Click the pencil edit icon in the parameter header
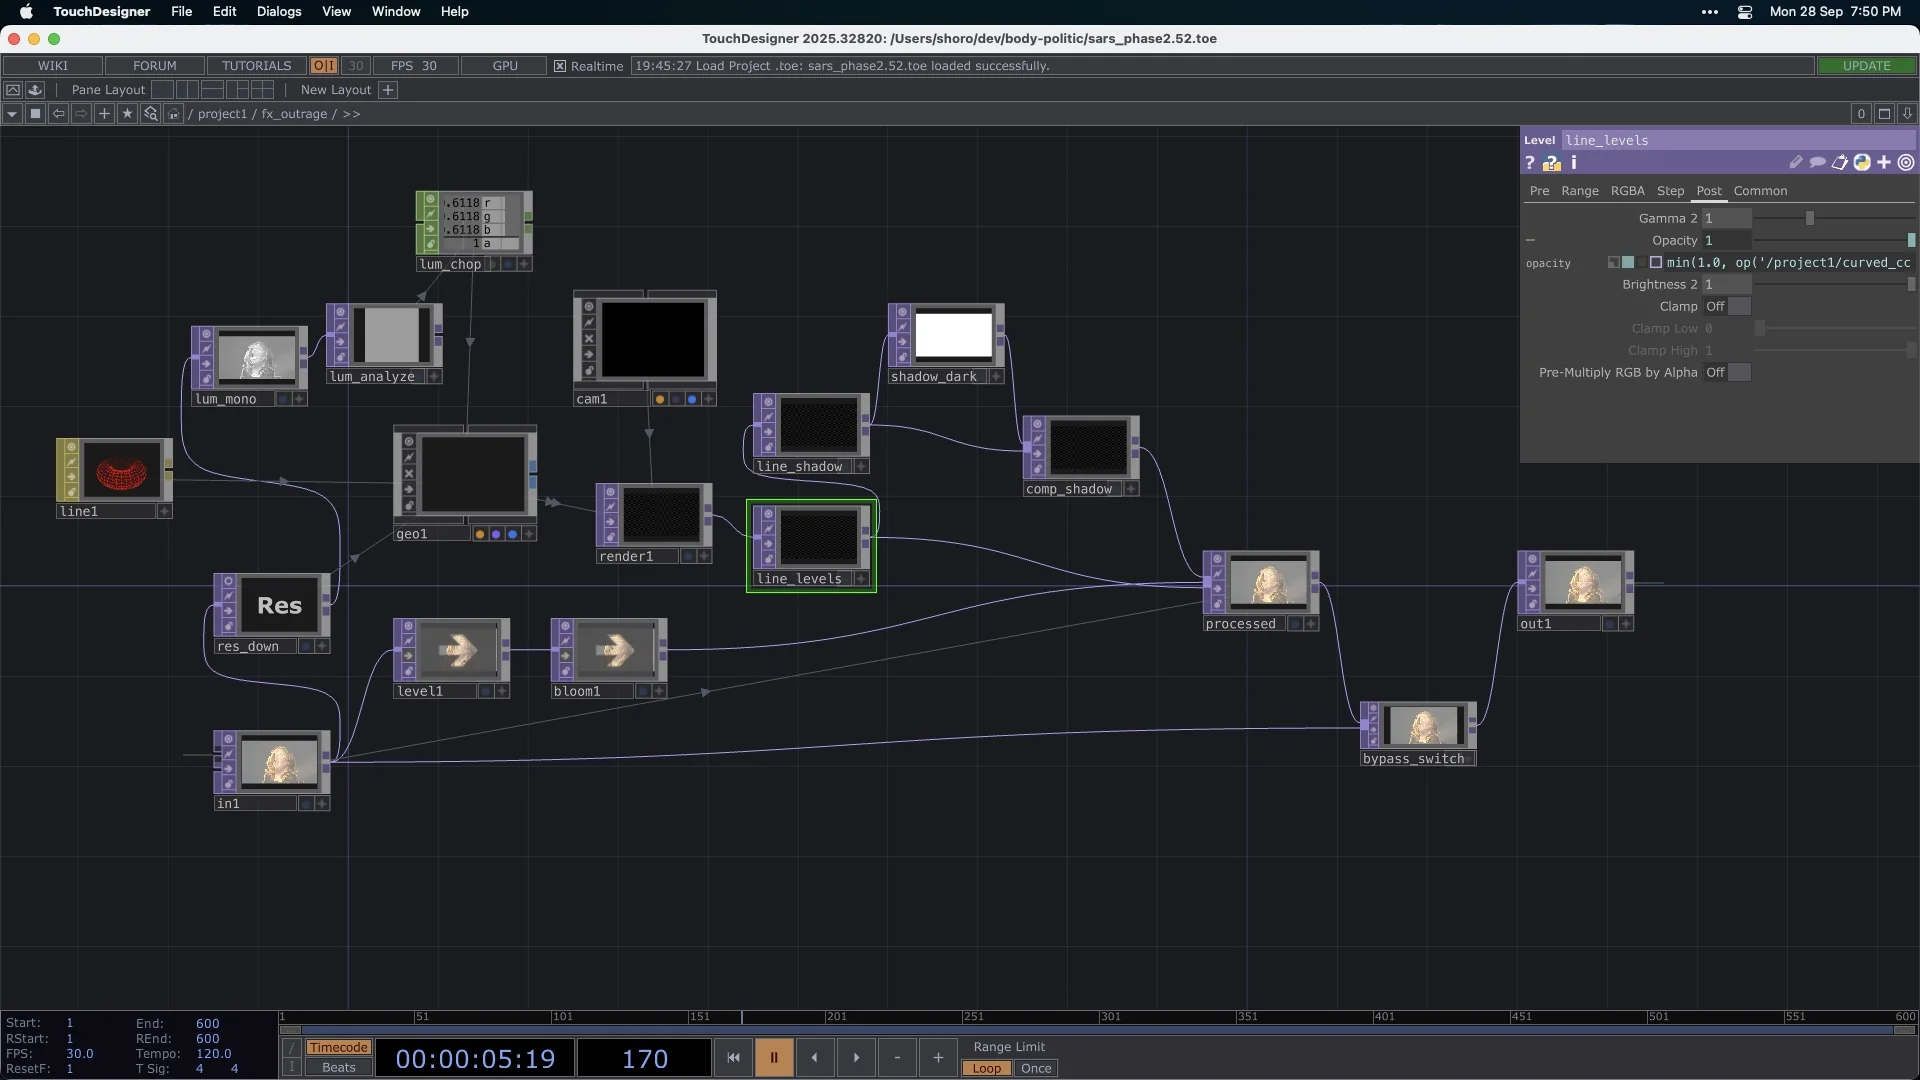The height and width of the screenshot is (1080, 1920). point(1795,162)
